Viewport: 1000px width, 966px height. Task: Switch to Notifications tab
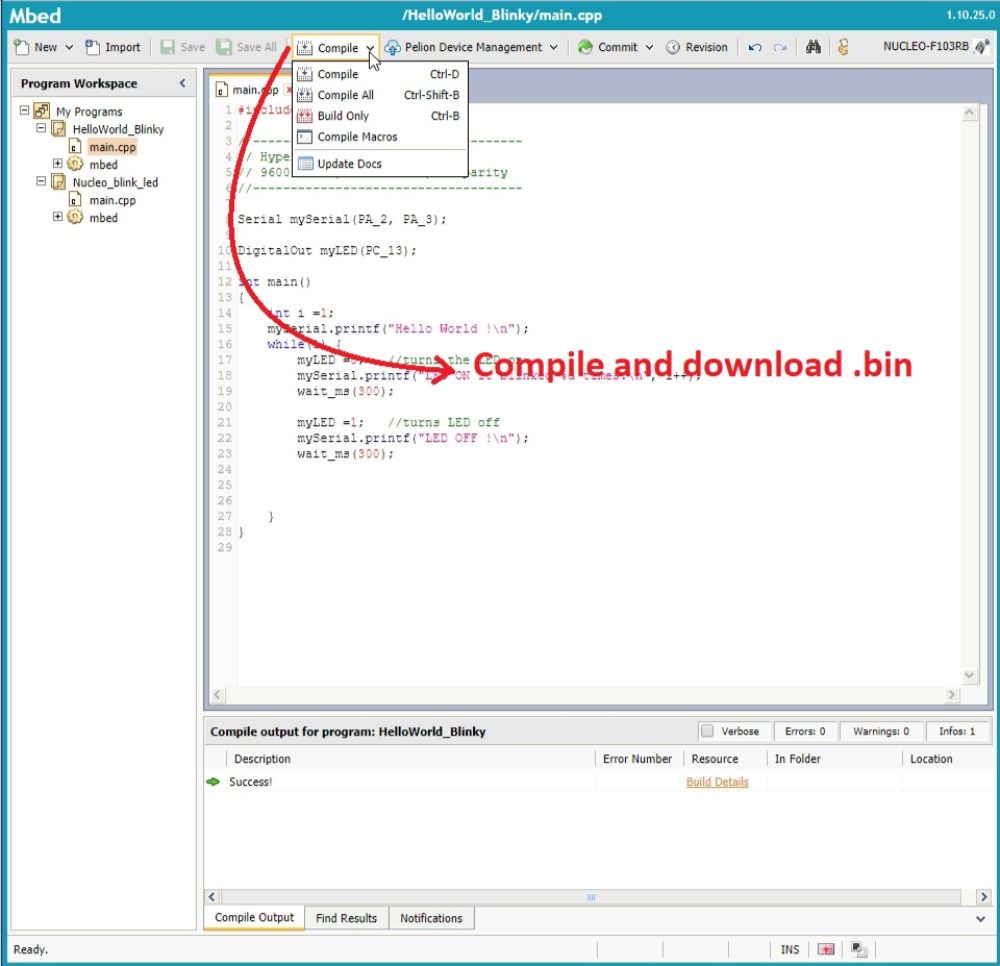(x=431, y=918)
